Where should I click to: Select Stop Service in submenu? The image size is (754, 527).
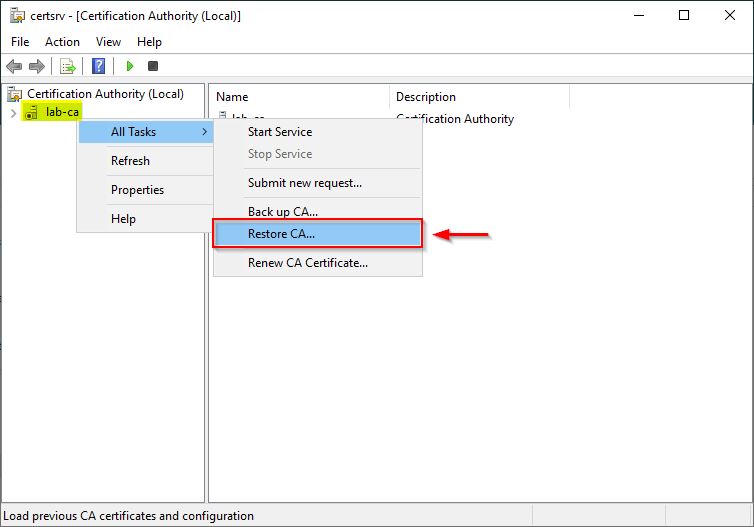[x=318, y=154]
